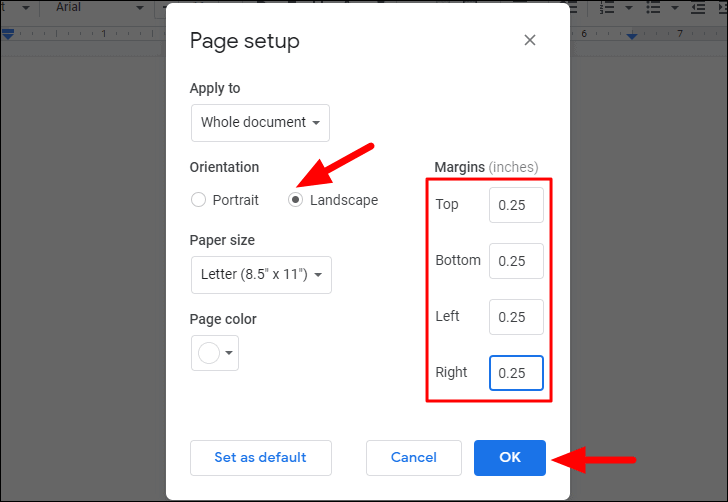Click the Right margin field
This screenshot has height=502, width=728.
[516, 373]
